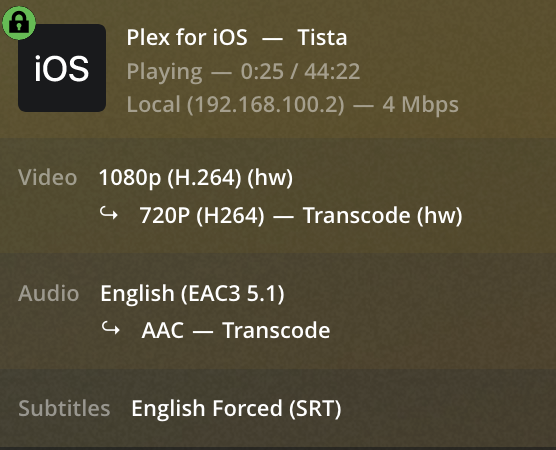Click the source video 1080p (H.264) (hw)

point(196,178)
